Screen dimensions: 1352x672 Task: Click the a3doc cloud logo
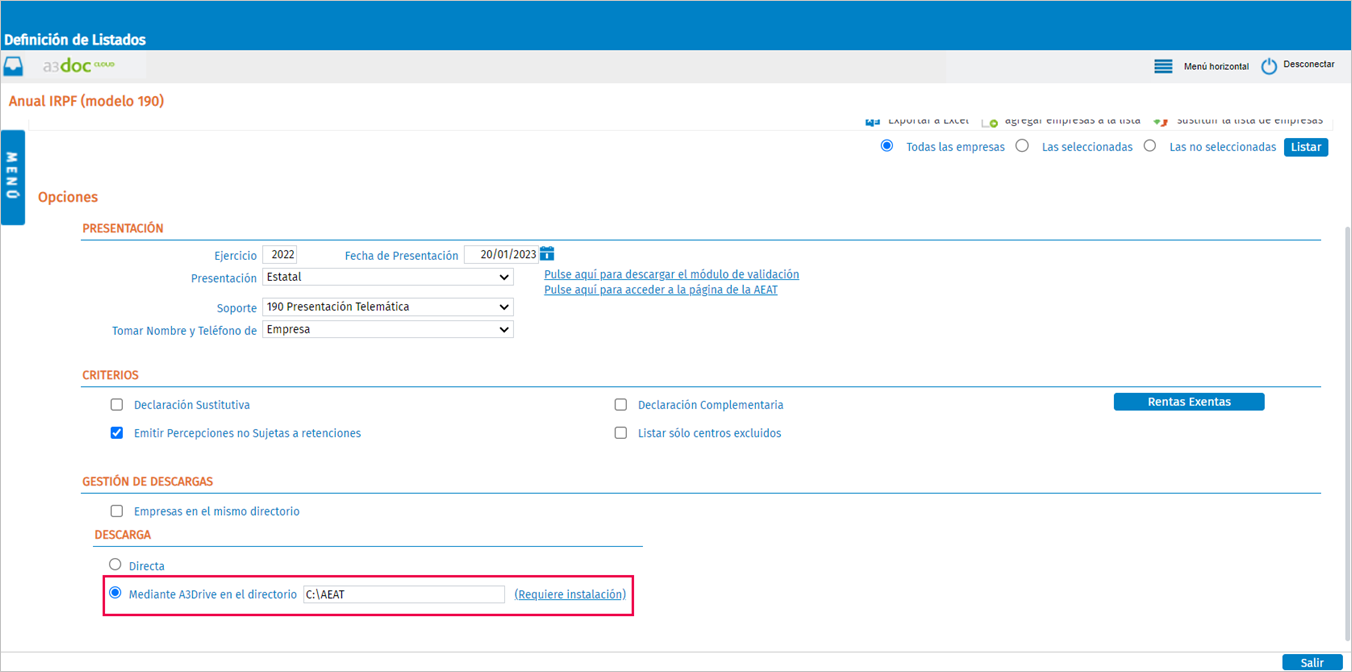point(79,66)
